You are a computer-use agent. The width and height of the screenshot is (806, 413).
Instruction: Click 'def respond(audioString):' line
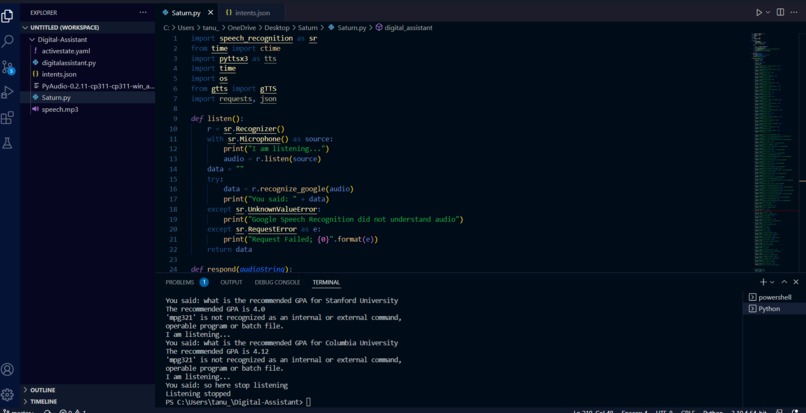[x=242, y=270]
